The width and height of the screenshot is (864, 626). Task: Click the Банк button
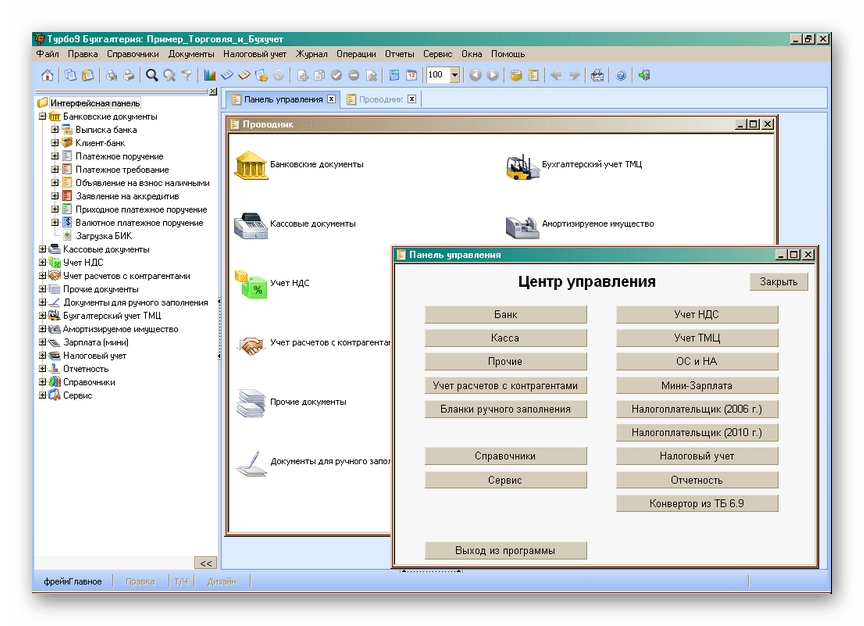tap(505, 315)
